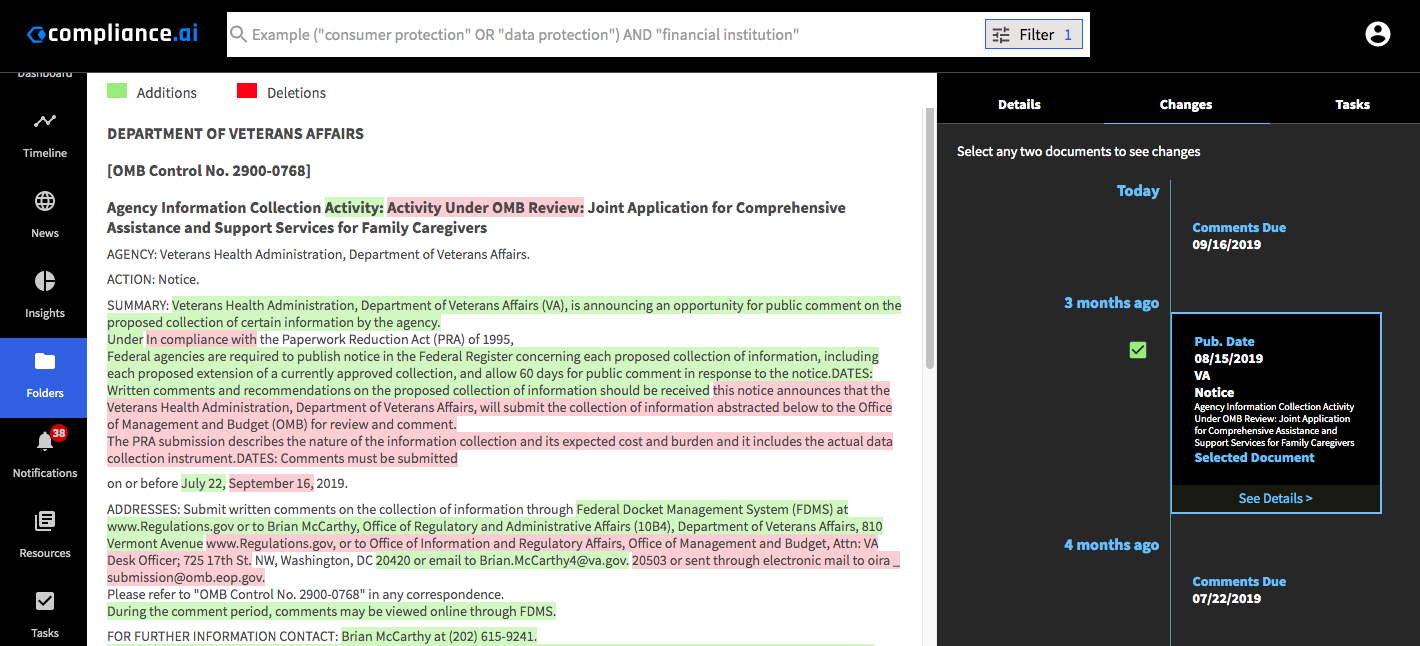Open the Insights pie chart icon
Screen dimensions: 1420x646
[x=45, y=281]
